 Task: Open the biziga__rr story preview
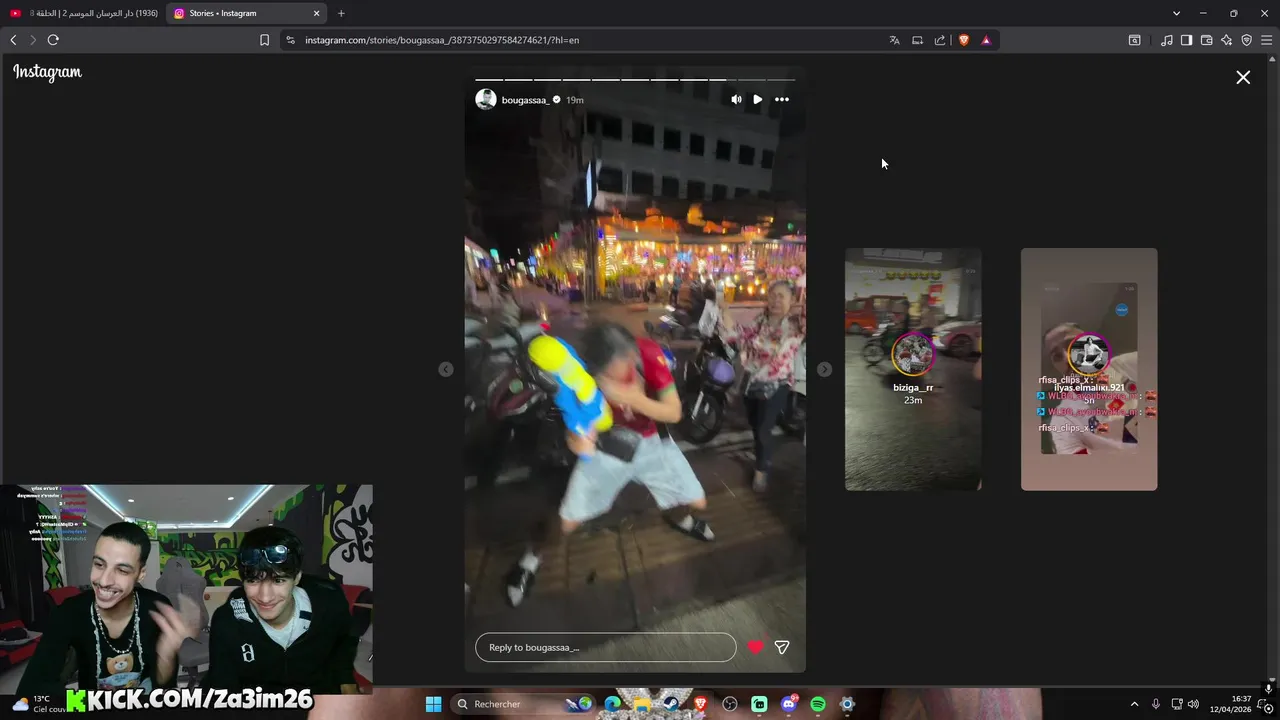pyautogui.click(x=913, y=369)
